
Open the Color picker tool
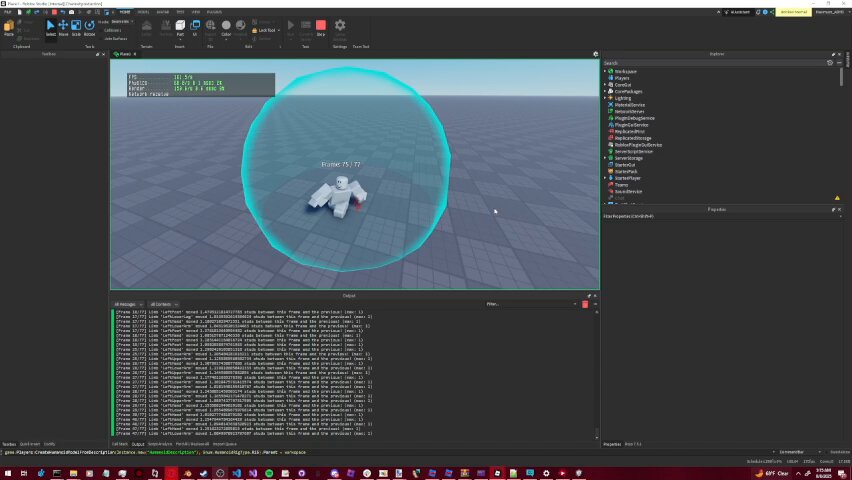click(x=226, y=28)
